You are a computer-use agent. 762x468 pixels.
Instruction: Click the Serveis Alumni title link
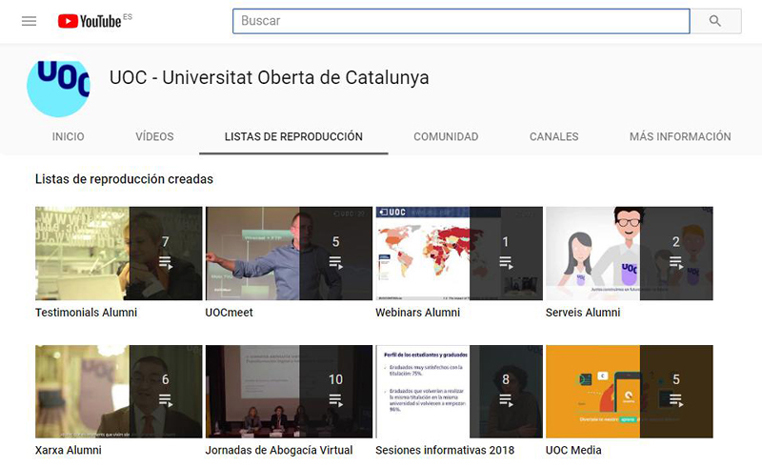583,312
